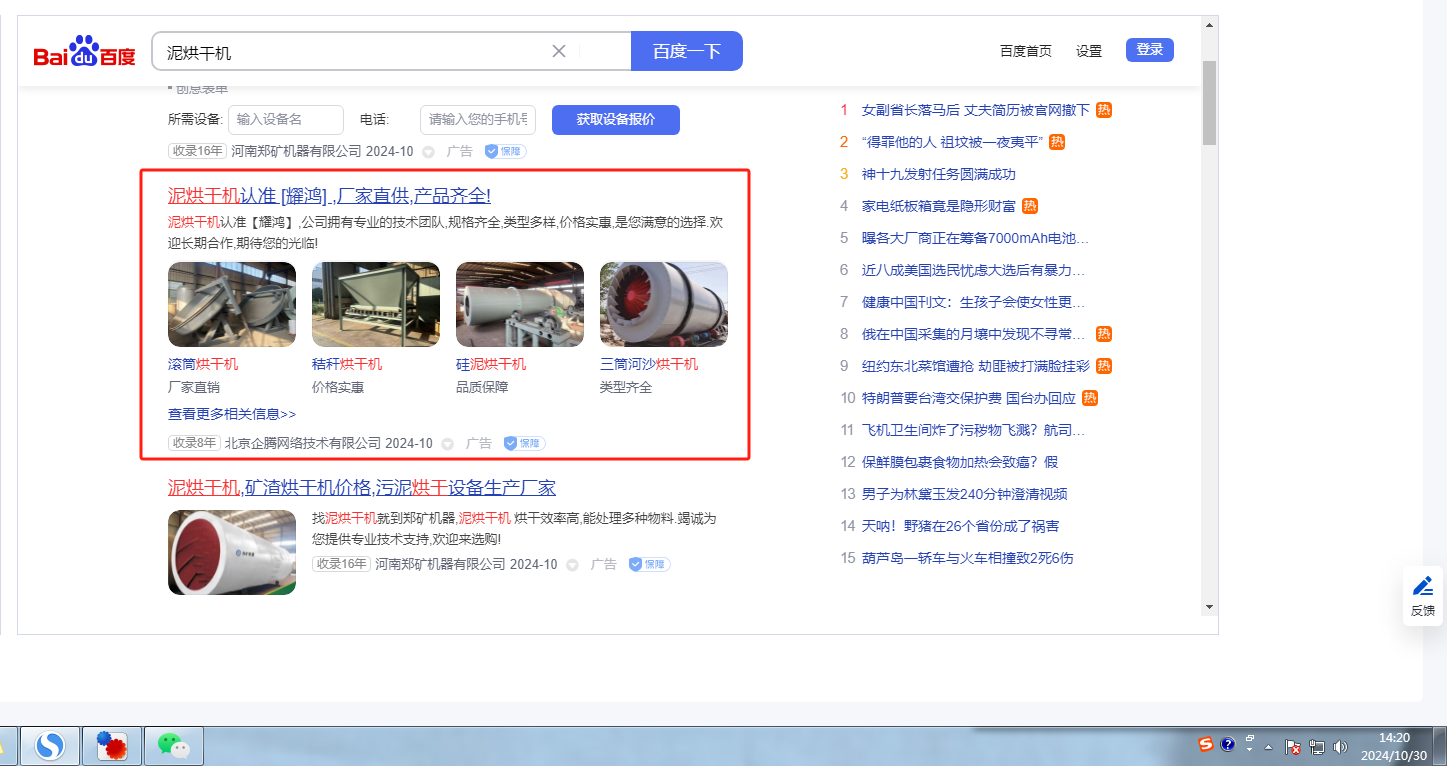The width and height of the screenshot is (1447, 766).
Task: Click the Baidu logo
Action: pyautogui.click(x=84, y=52)
